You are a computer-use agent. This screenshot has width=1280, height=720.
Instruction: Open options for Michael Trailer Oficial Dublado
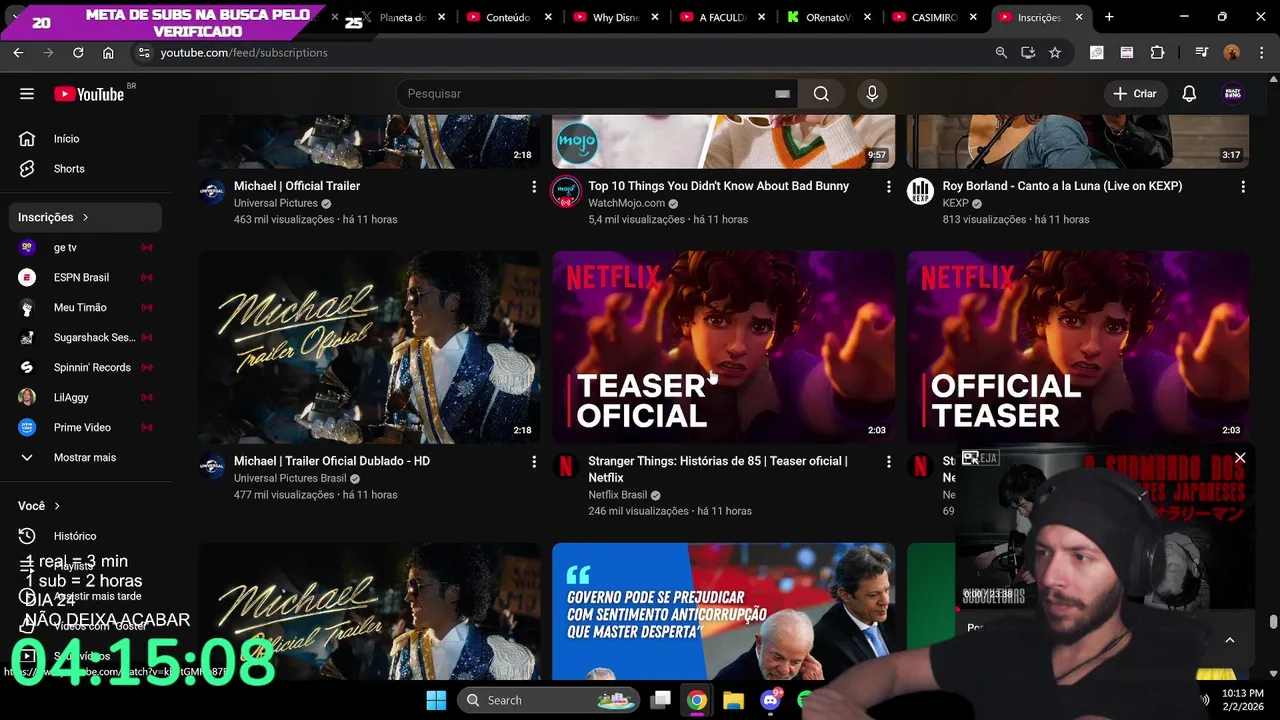pos(534,462)
